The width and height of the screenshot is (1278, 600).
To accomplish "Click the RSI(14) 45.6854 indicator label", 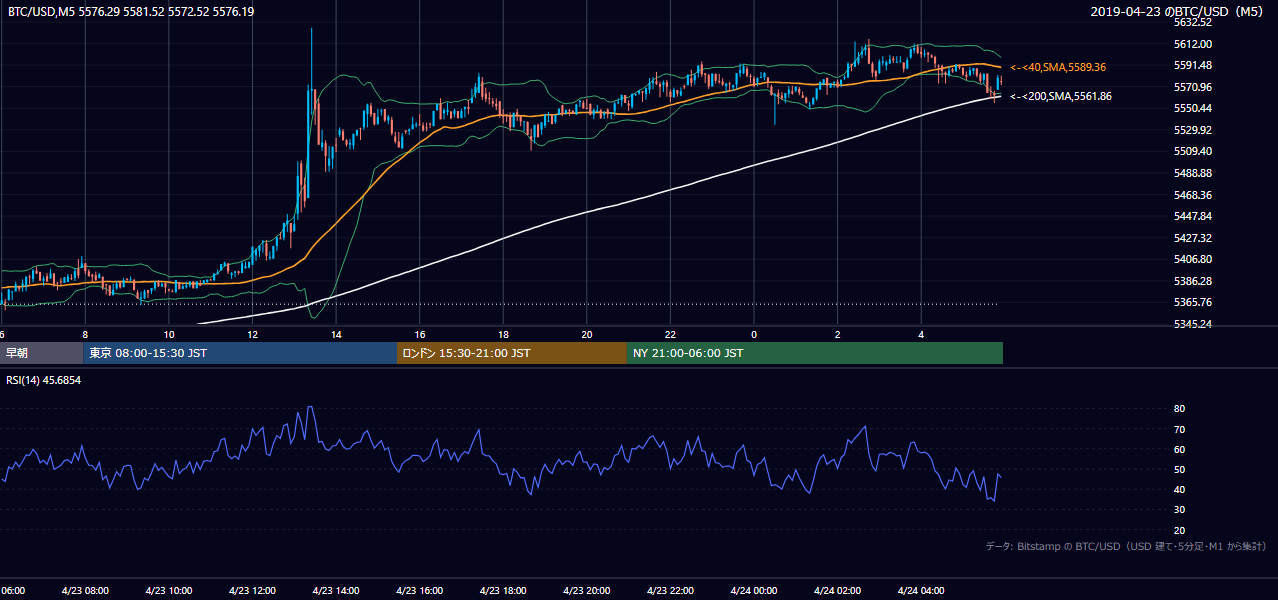I will 43,381.
